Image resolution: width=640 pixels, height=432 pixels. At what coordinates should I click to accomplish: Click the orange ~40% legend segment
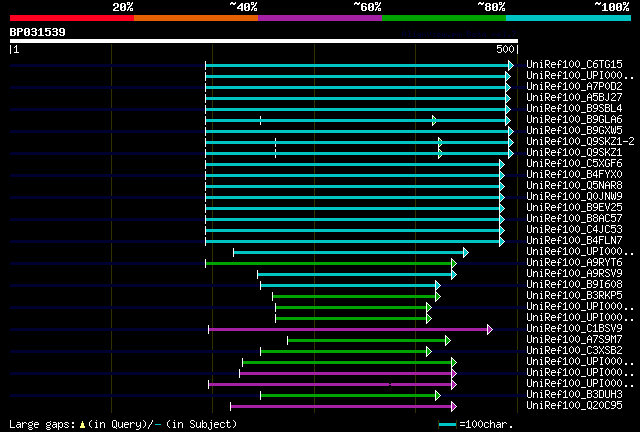click(x=196, y=18)
